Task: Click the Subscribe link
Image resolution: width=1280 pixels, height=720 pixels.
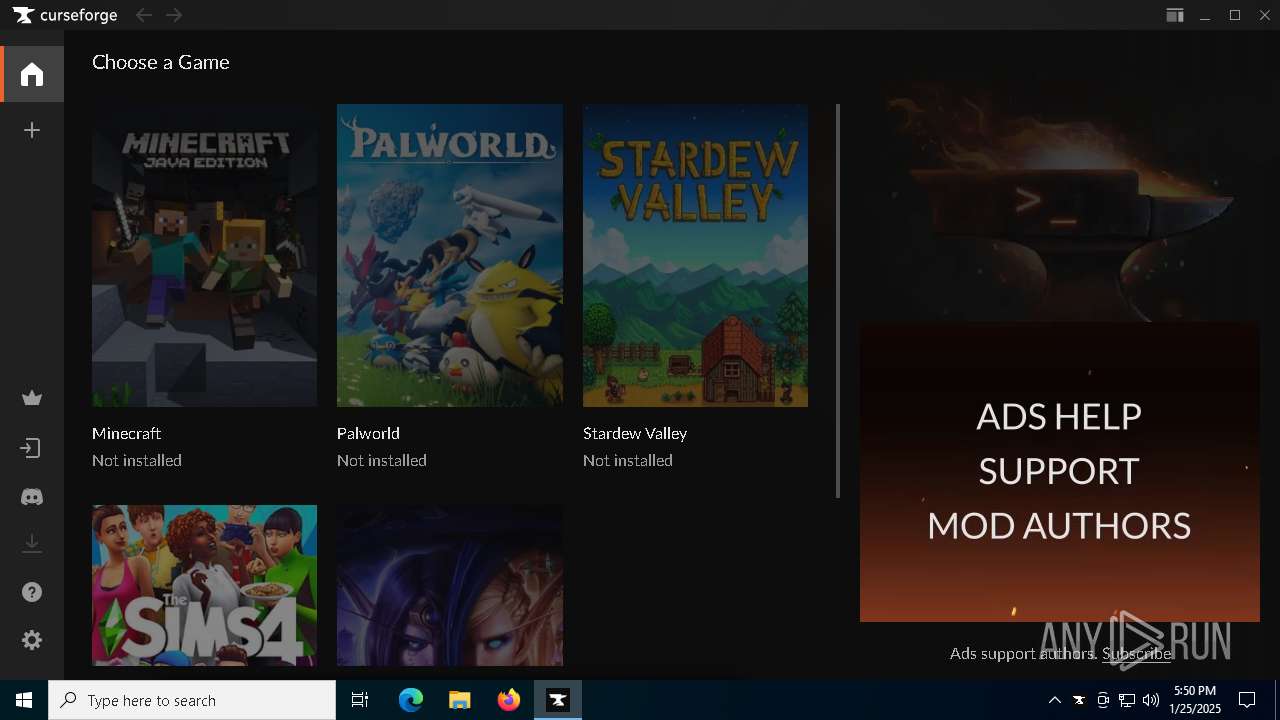Action: 1136,653
